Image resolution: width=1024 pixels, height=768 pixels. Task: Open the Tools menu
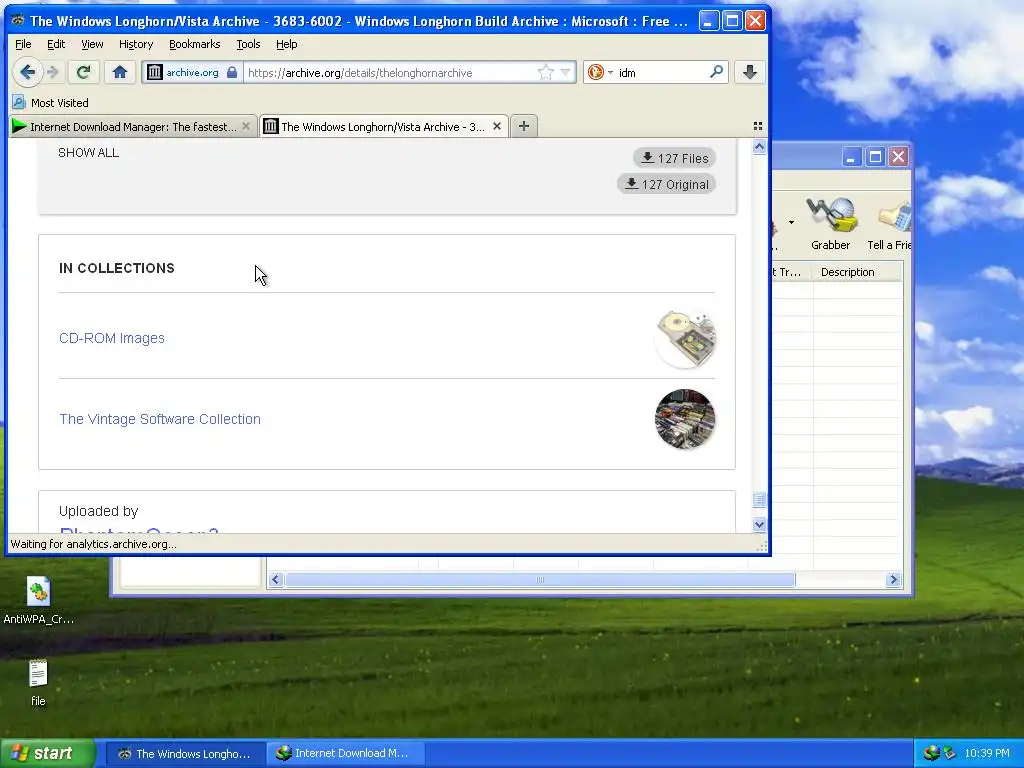click(248, 44)
